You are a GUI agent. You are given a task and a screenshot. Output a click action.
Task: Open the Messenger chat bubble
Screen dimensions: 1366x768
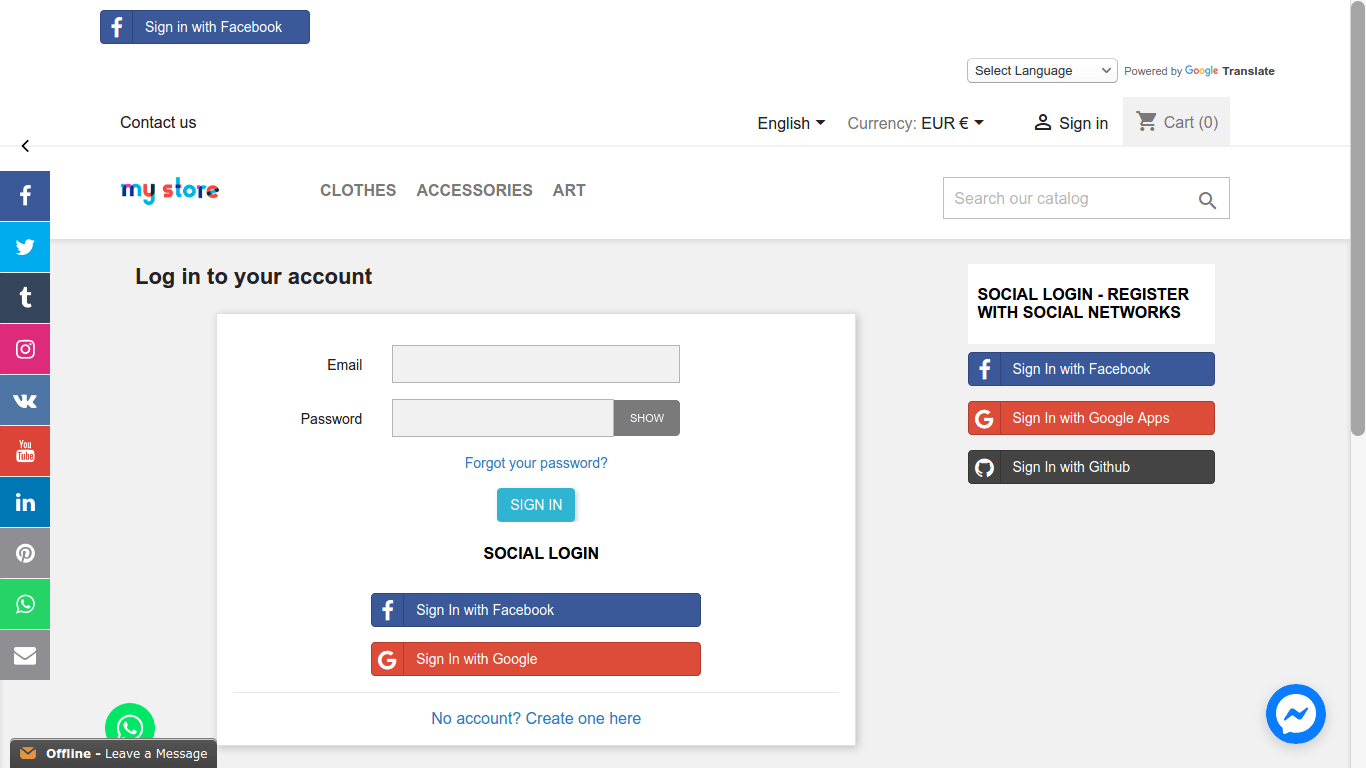1295,714
